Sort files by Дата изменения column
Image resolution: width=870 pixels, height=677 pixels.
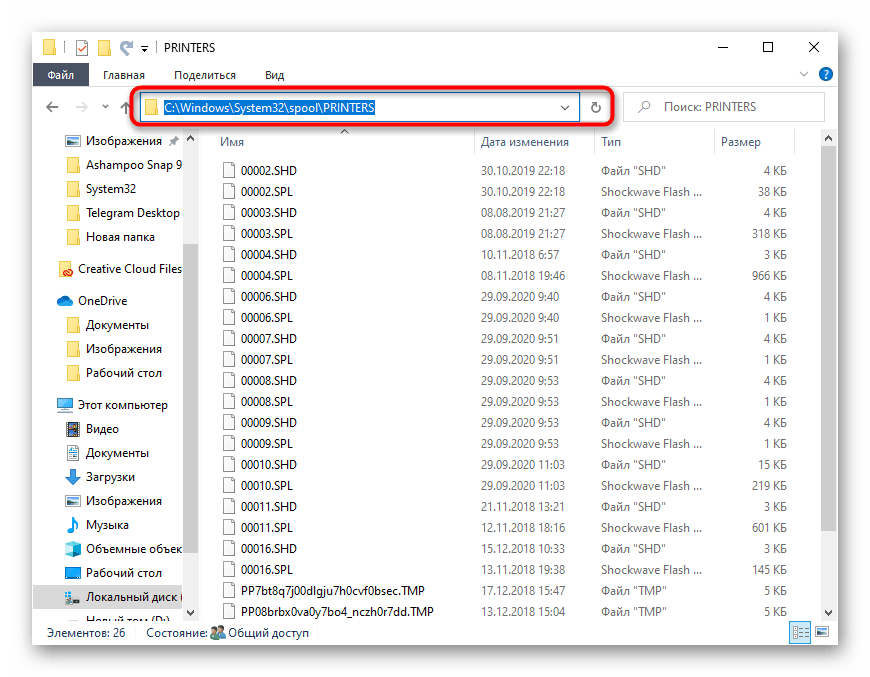pyautogui.click(x=524, y=142)
